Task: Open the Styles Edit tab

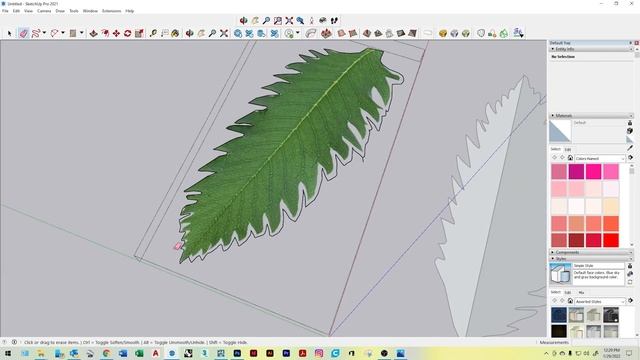Action: click(568, 293)
